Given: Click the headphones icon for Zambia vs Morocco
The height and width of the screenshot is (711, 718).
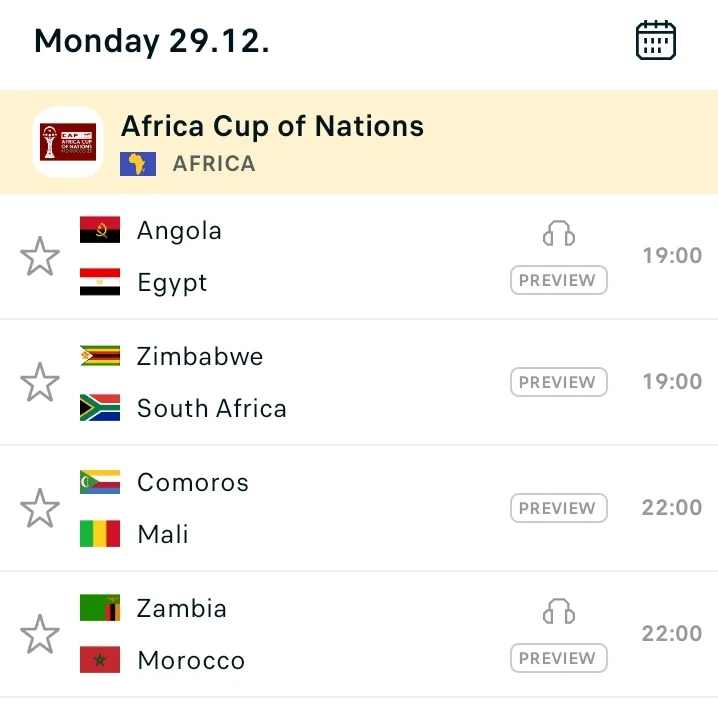Looking at the screenshot, I should point(559,611).
